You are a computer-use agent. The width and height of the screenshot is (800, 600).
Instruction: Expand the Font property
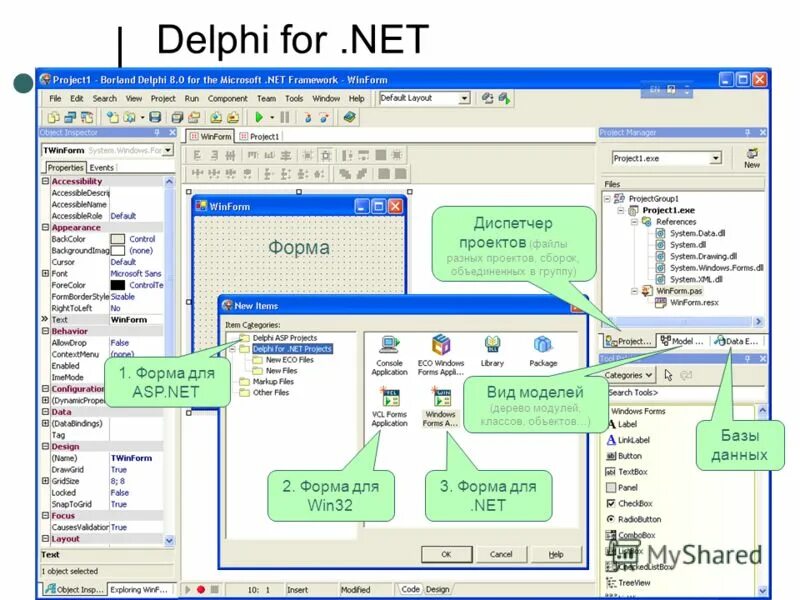click(45, 273)
